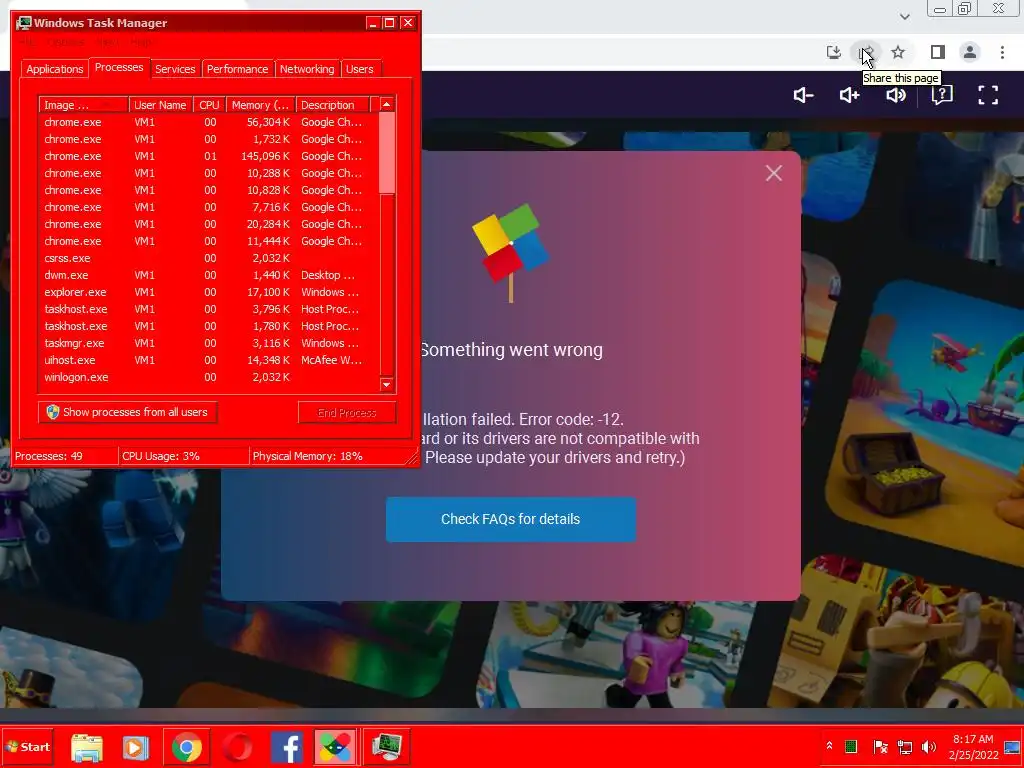This screenshot has width=1024, height=768.
Task: Switch to Task Manager taskbar icon
Action: point(387,747)
